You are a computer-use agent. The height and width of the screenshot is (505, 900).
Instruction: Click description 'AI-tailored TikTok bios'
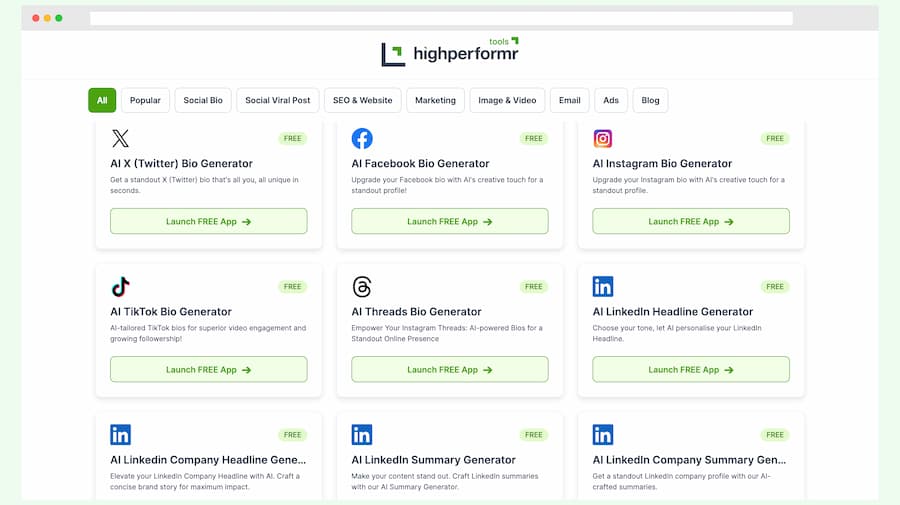(x=208, y=333)
